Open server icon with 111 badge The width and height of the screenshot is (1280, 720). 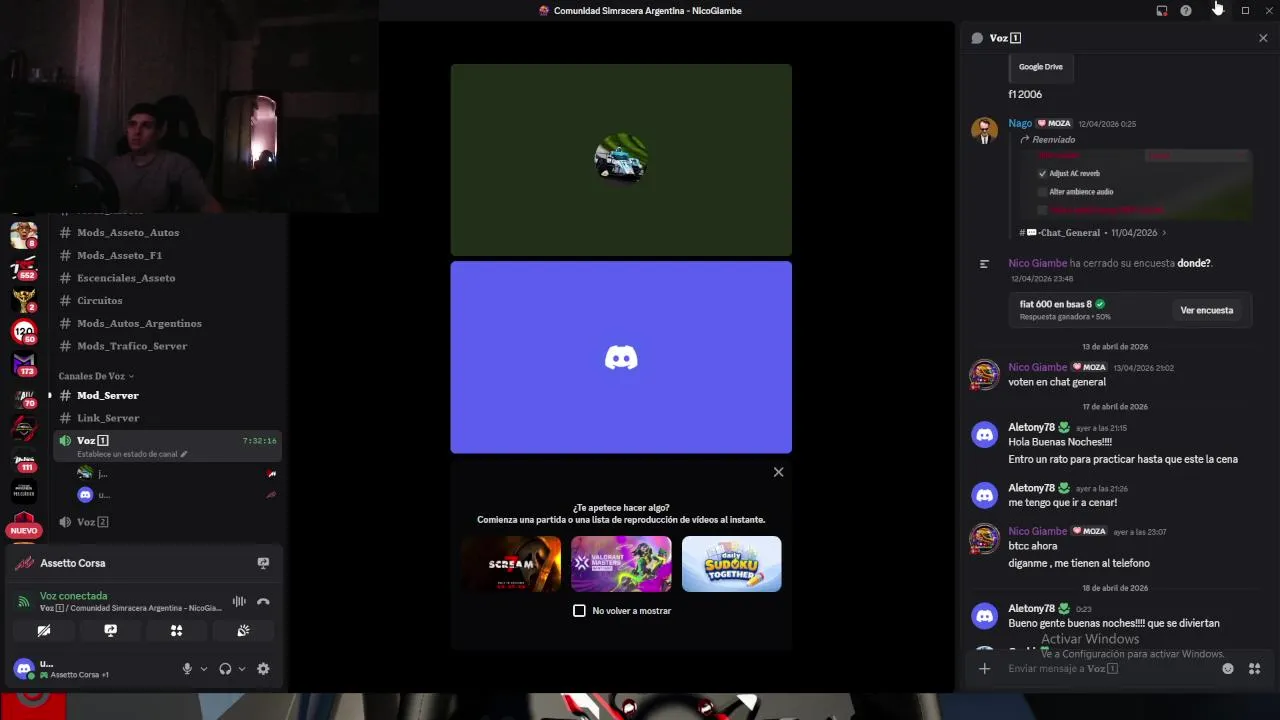point(24,459)
